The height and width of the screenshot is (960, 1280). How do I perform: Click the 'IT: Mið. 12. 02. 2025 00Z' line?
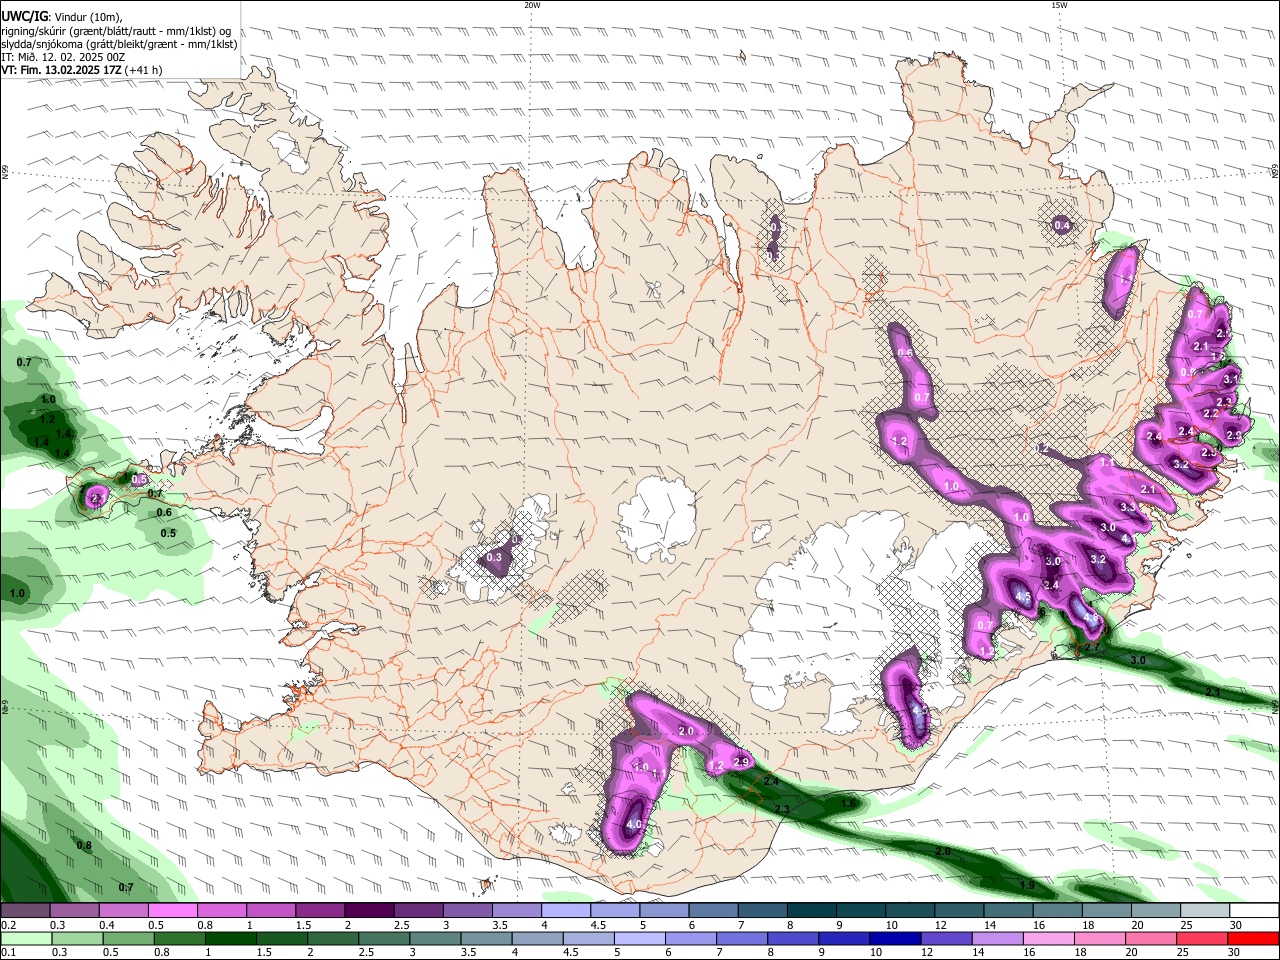[63, 57]
